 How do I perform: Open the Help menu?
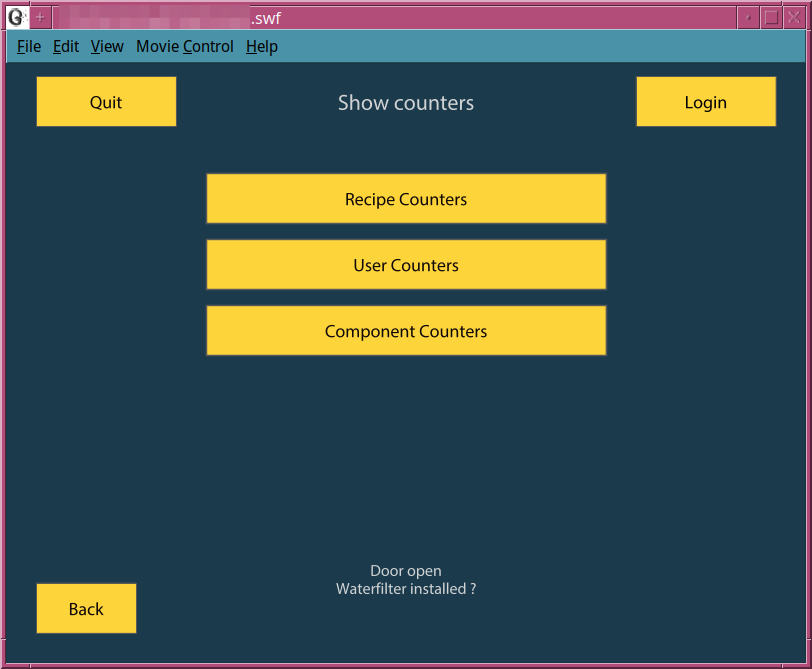click(262, 47)
